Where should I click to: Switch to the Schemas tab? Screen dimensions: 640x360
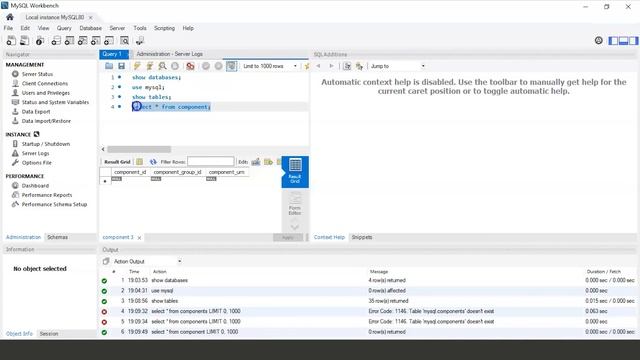coord(58,237)
